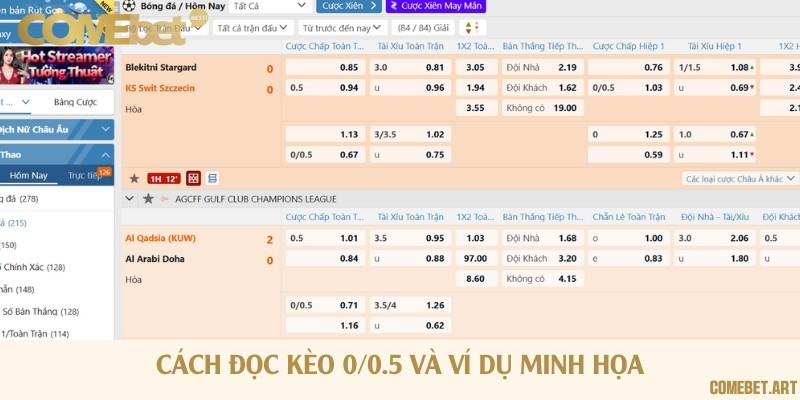Select Không có next goal 19.00
This screenshot has width=800, height=400.
point(543,108)
